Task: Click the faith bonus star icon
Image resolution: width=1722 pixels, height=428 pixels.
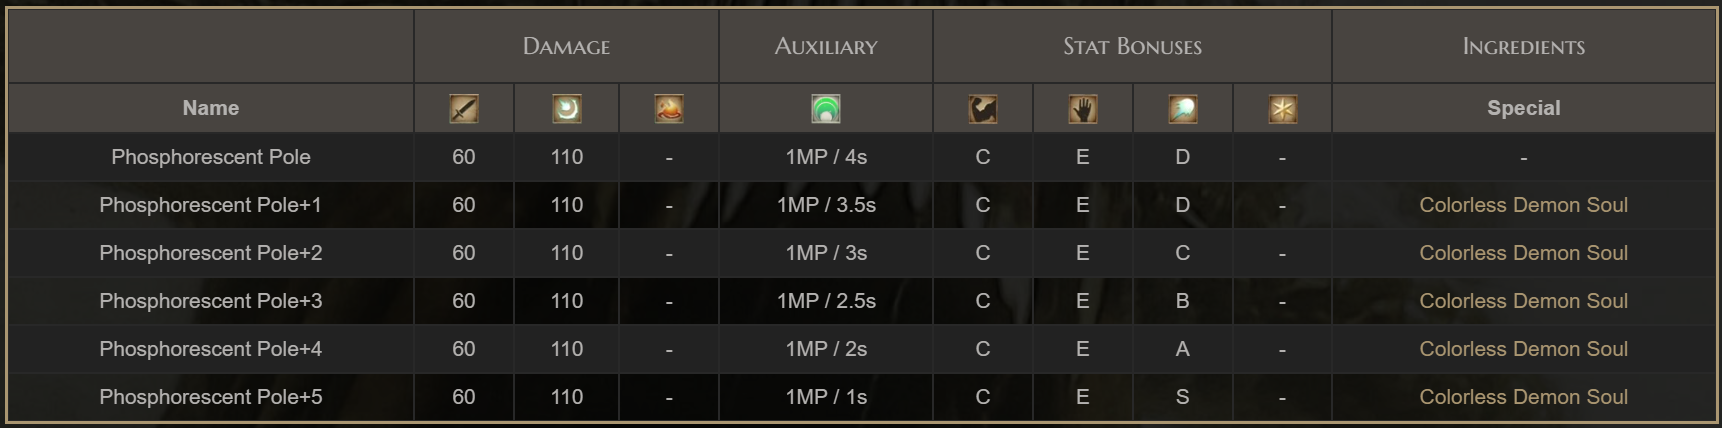Action: click(x=1283, y=108)
